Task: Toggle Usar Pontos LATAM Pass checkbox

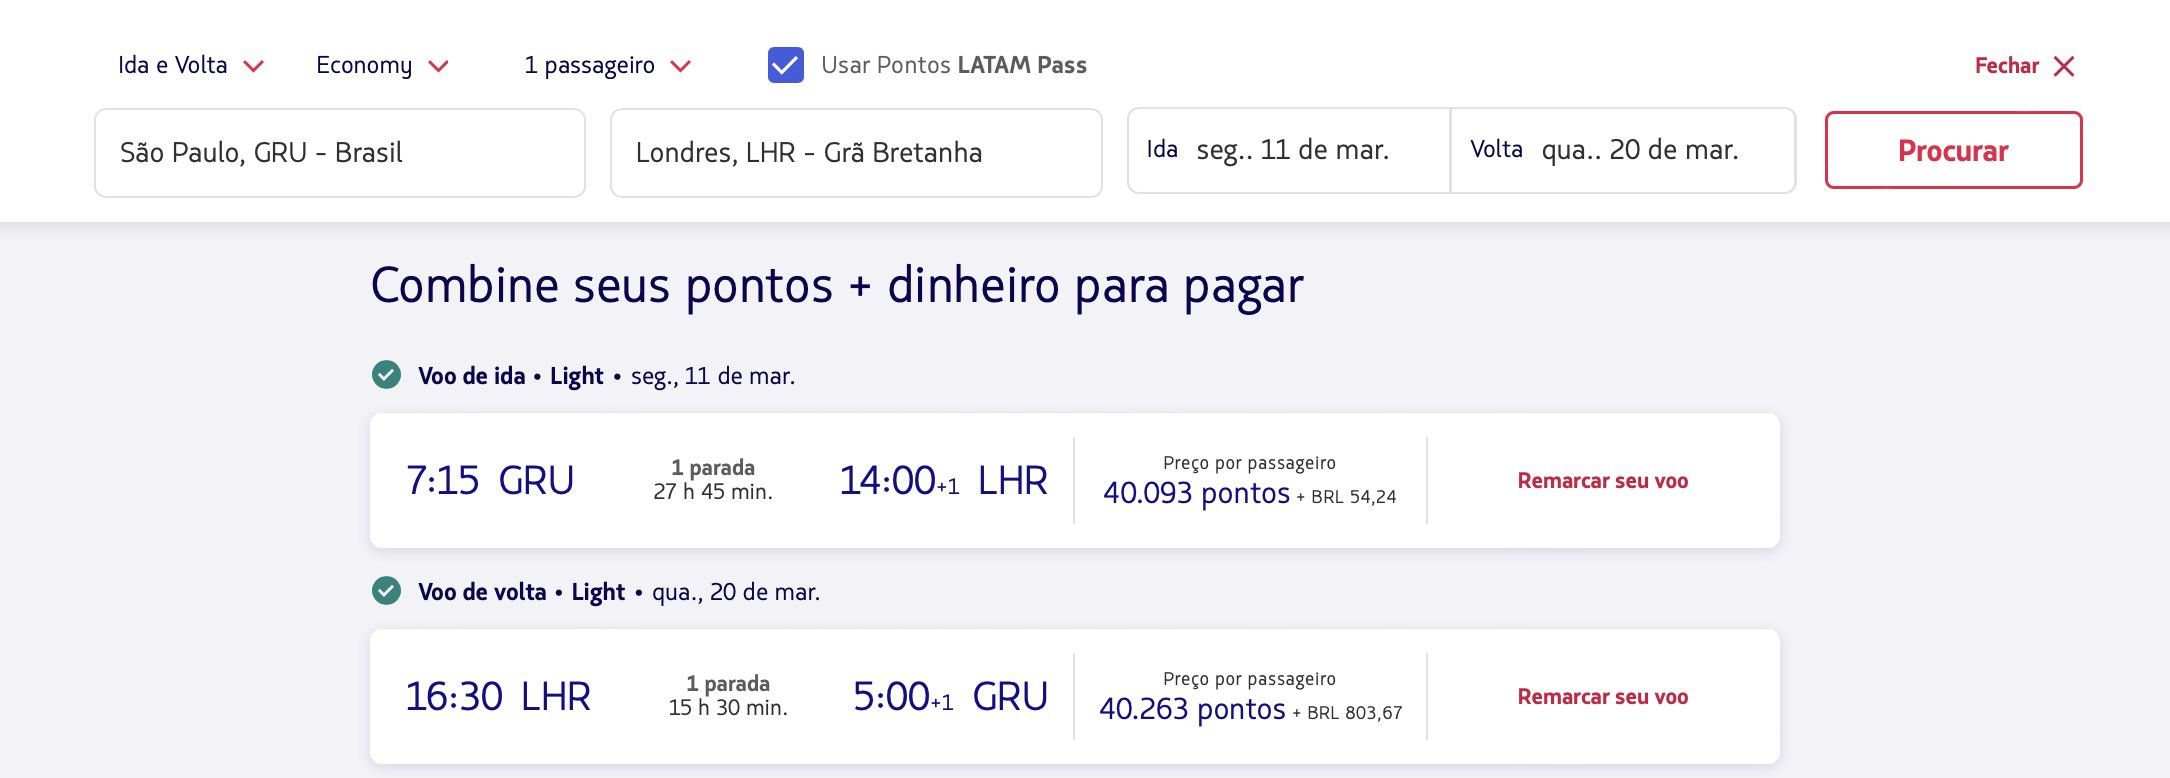Action: (x=785, y=65)
